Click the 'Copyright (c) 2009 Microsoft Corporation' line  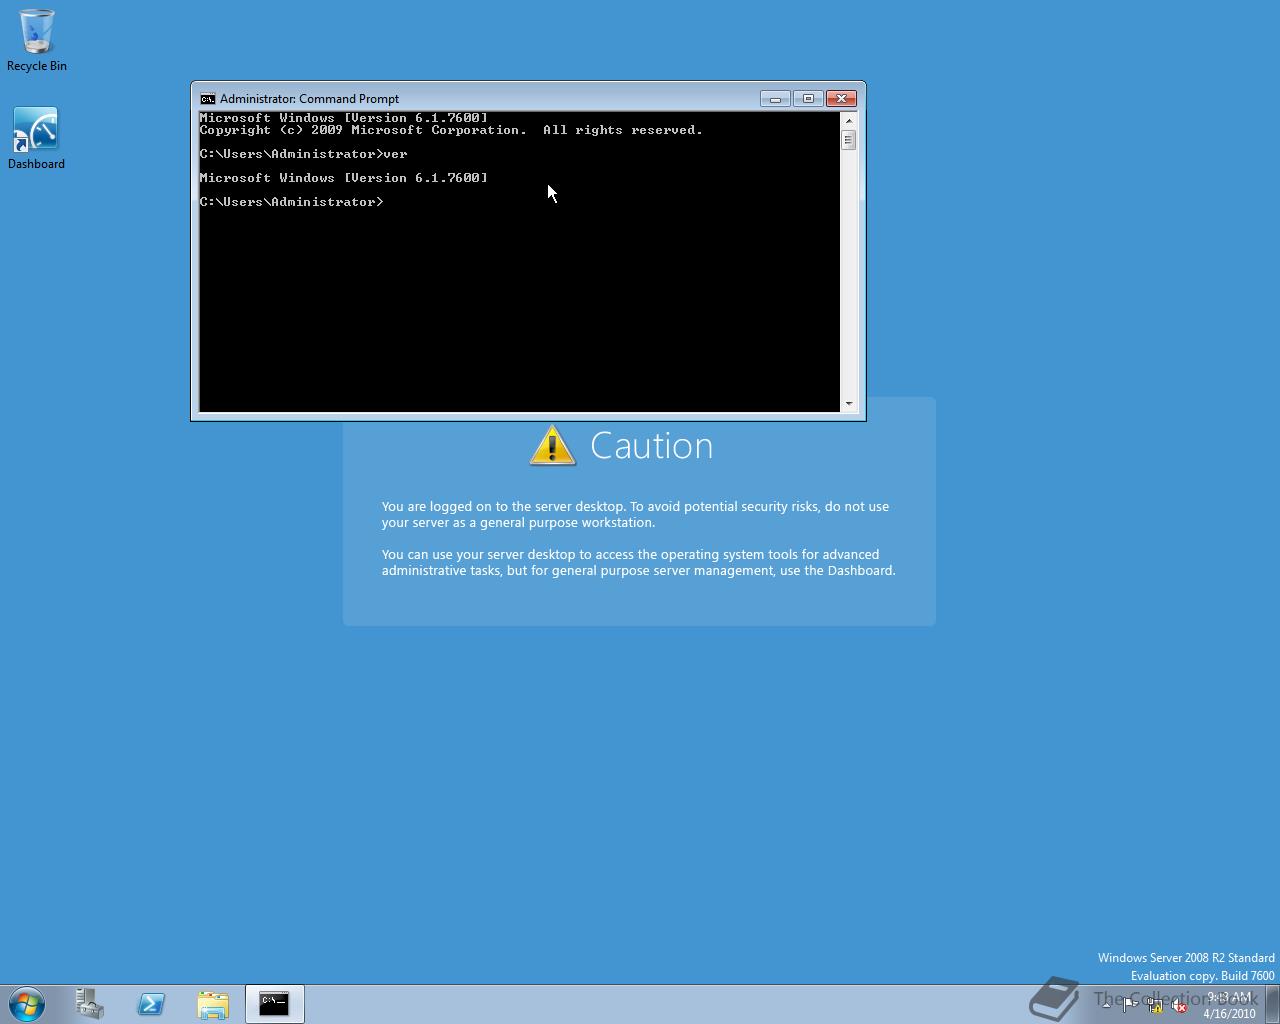pos(451,130)
